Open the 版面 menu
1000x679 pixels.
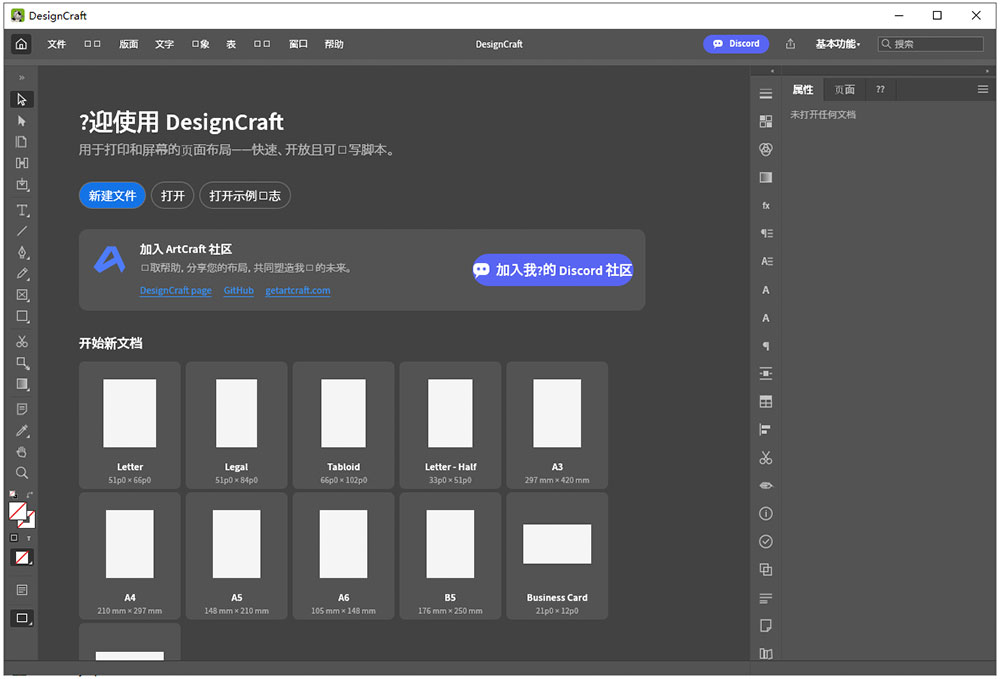[128, 44]
